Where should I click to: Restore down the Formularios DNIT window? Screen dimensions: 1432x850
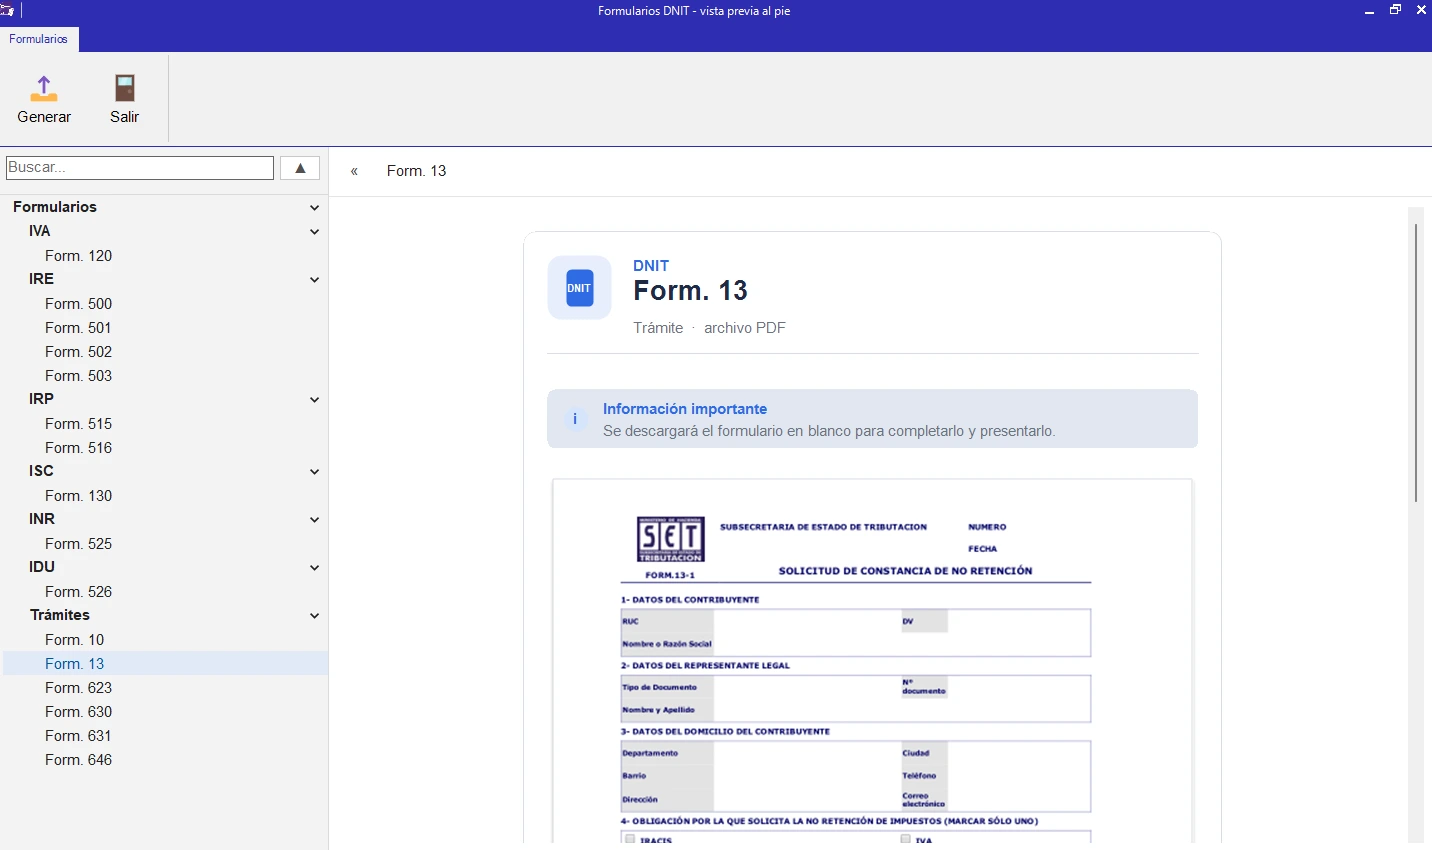tap(1396, 11)
